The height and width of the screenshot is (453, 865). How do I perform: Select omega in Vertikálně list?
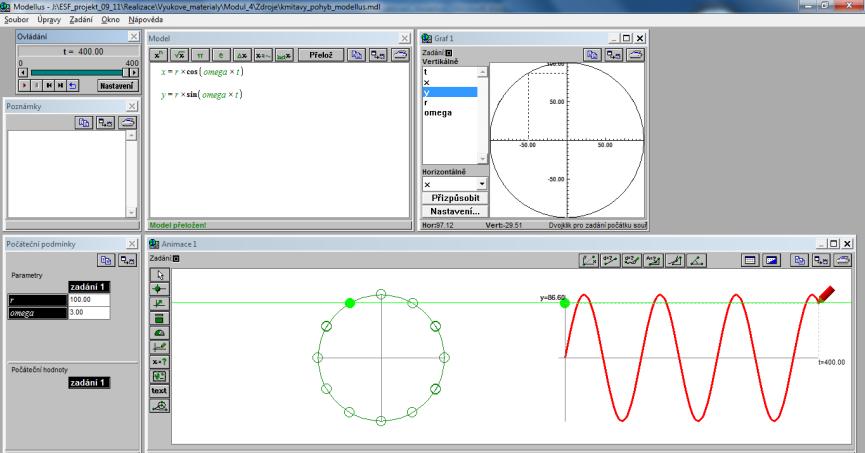(x=449, y=113)
